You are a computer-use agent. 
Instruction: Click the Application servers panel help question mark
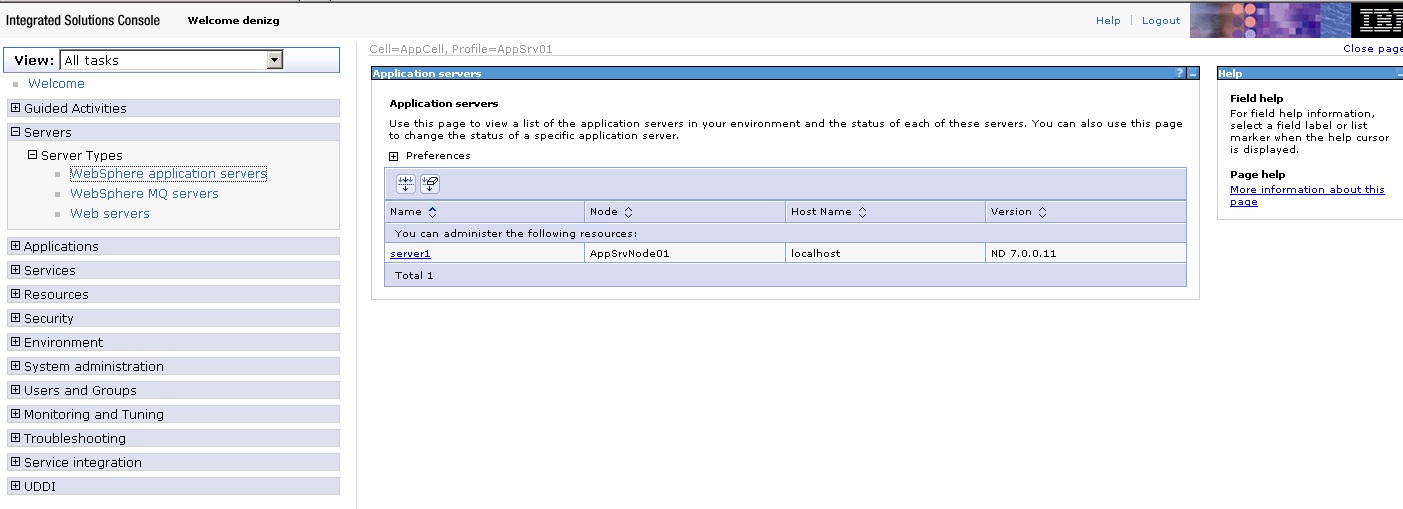[x=1179, y=74]
